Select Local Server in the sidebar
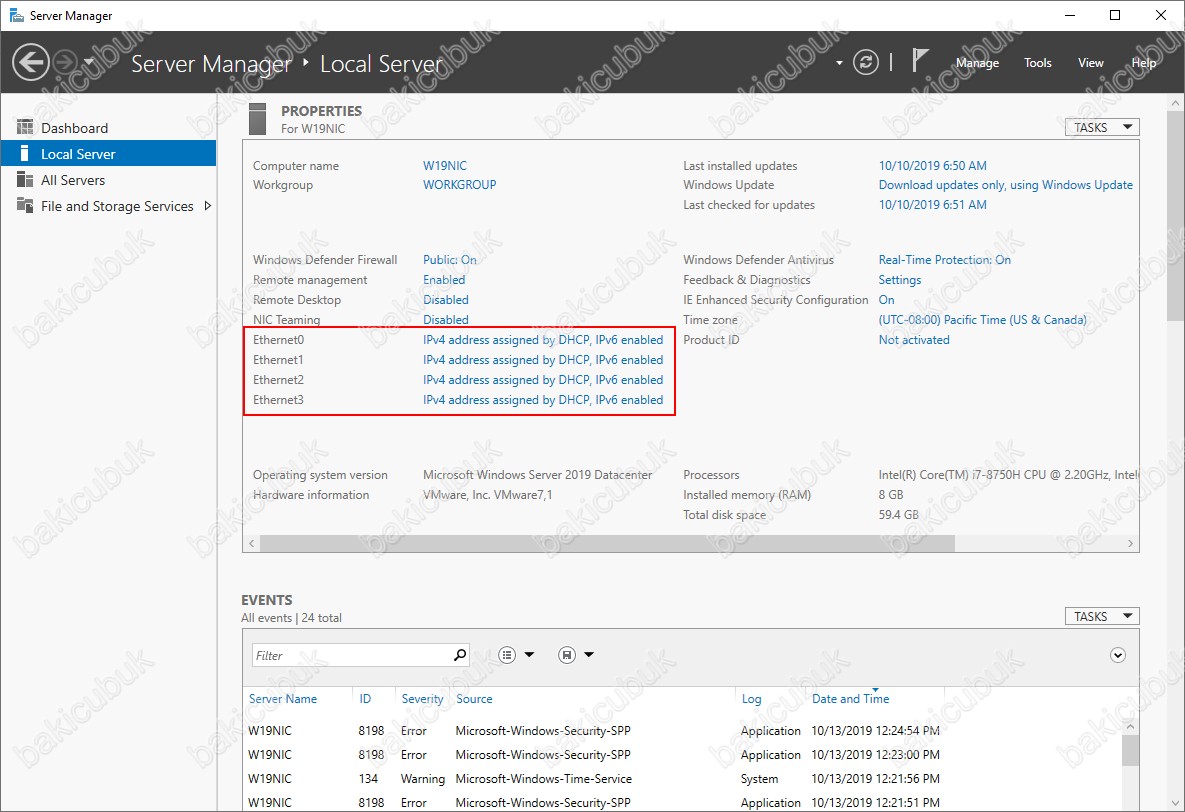1185x812 pixels. click(108, 153)
